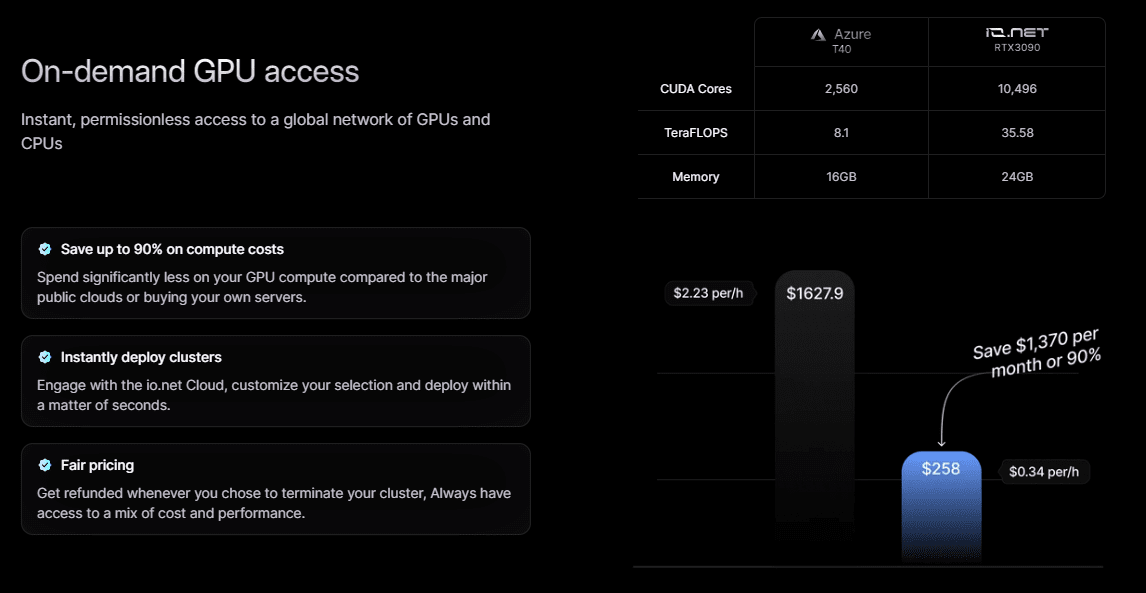
Task: Select the Memory row label
Action: (696, 177)
